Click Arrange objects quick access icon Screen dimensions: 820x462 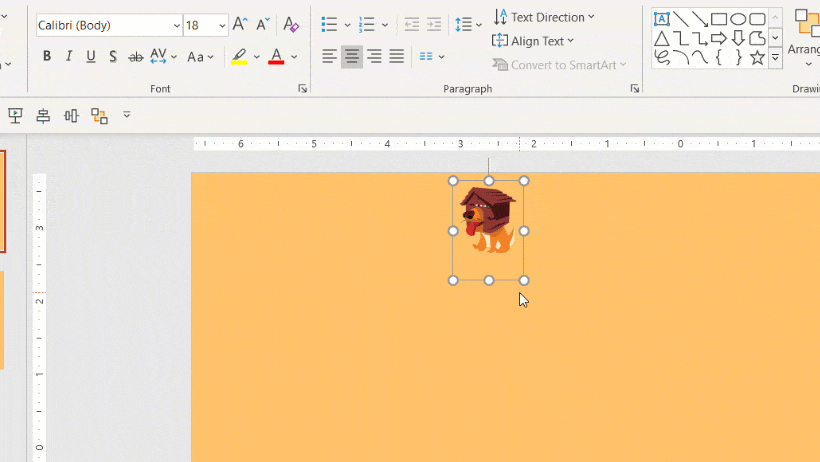coord(99,115)
